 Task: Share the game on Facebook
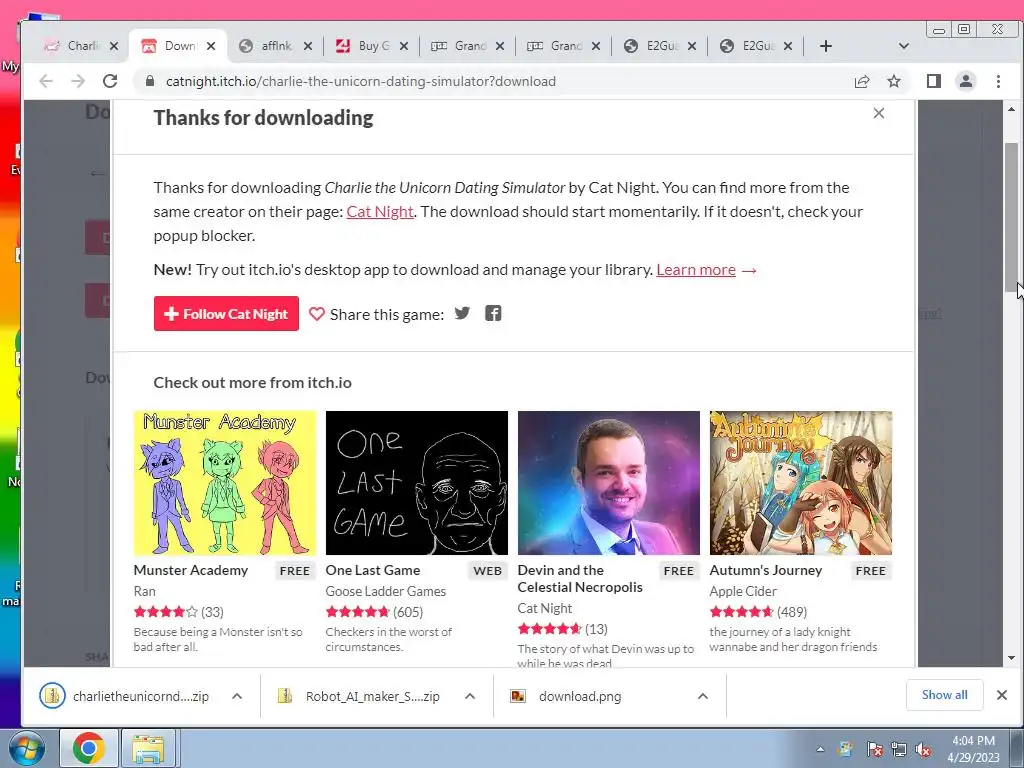coord(493,313)
